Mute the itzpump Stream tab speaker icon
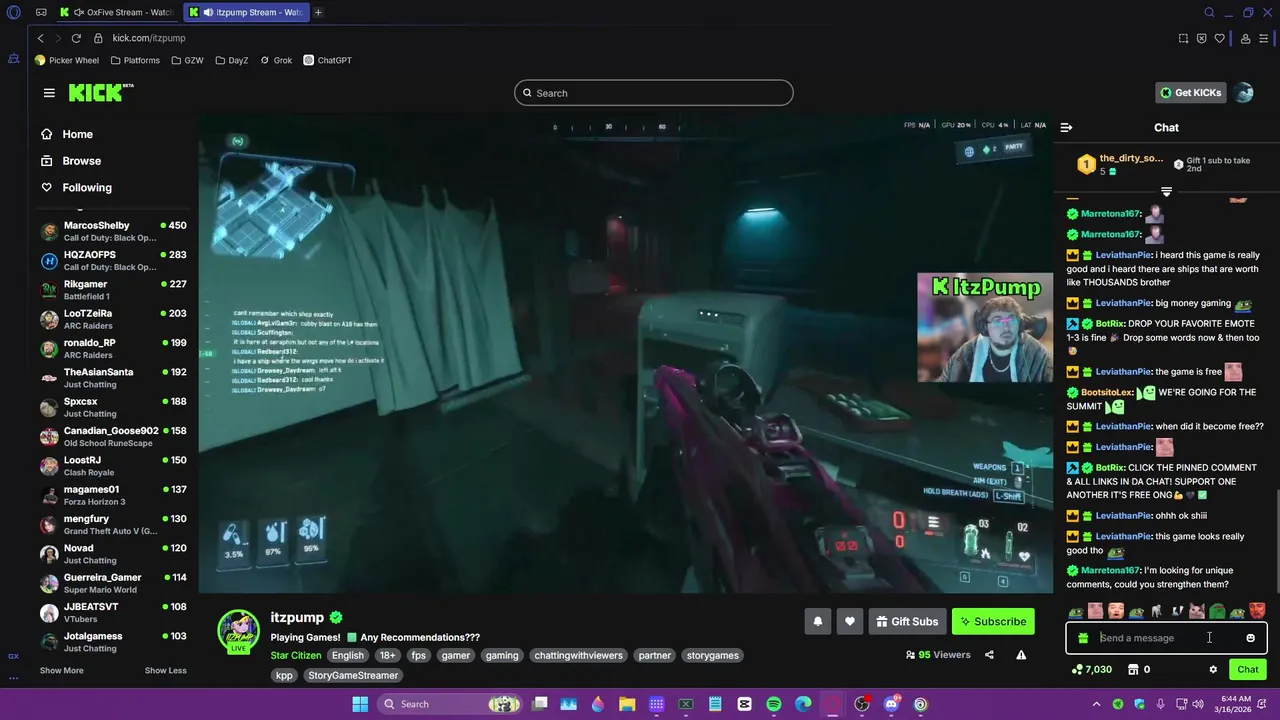The image size is (1280, 720). tap(208, 12)
